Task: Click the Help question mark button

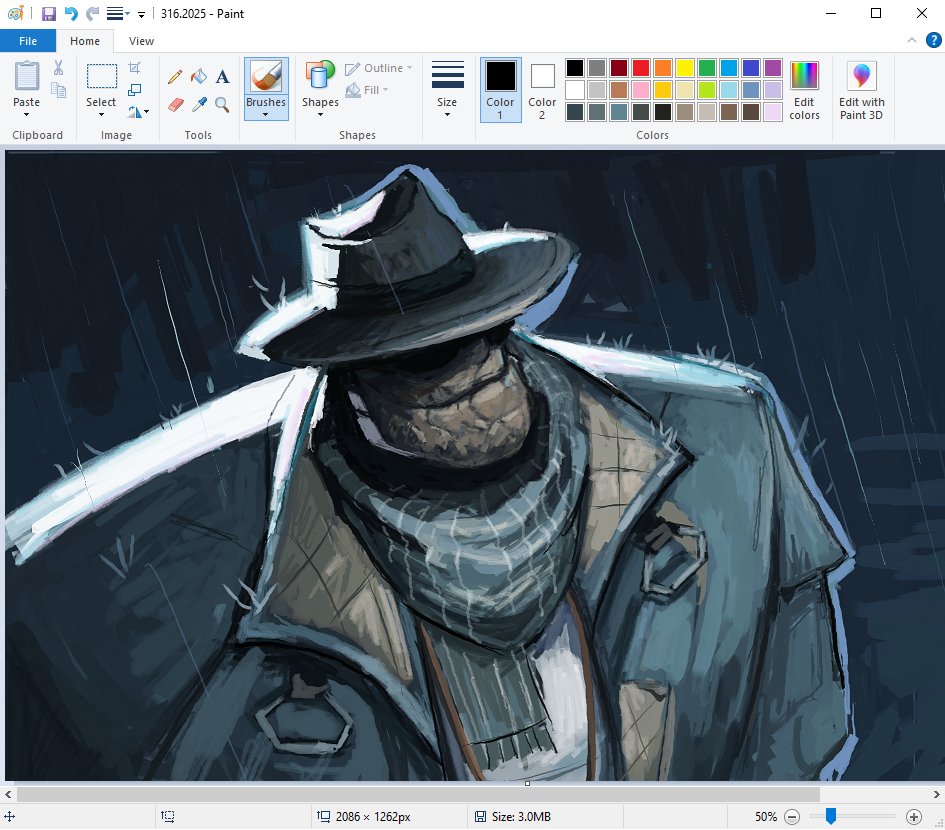Action: 932,41
